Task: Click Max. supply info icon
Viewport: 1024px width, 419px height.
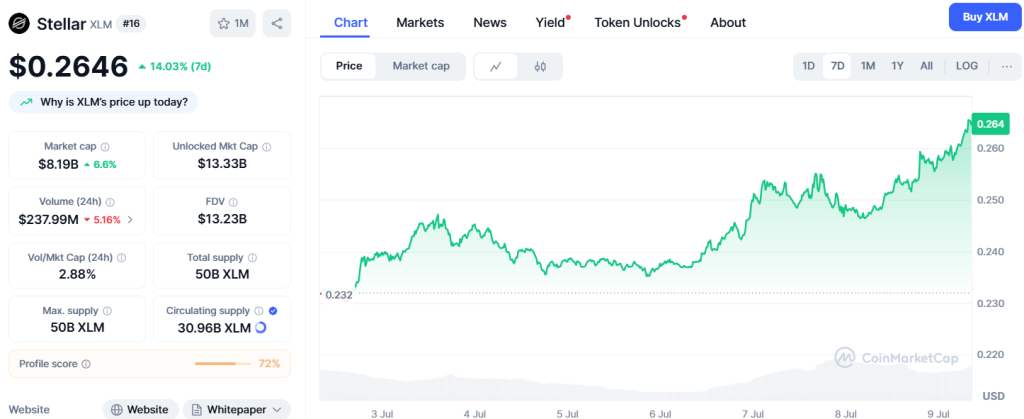Action: click(x=107, y=311)
